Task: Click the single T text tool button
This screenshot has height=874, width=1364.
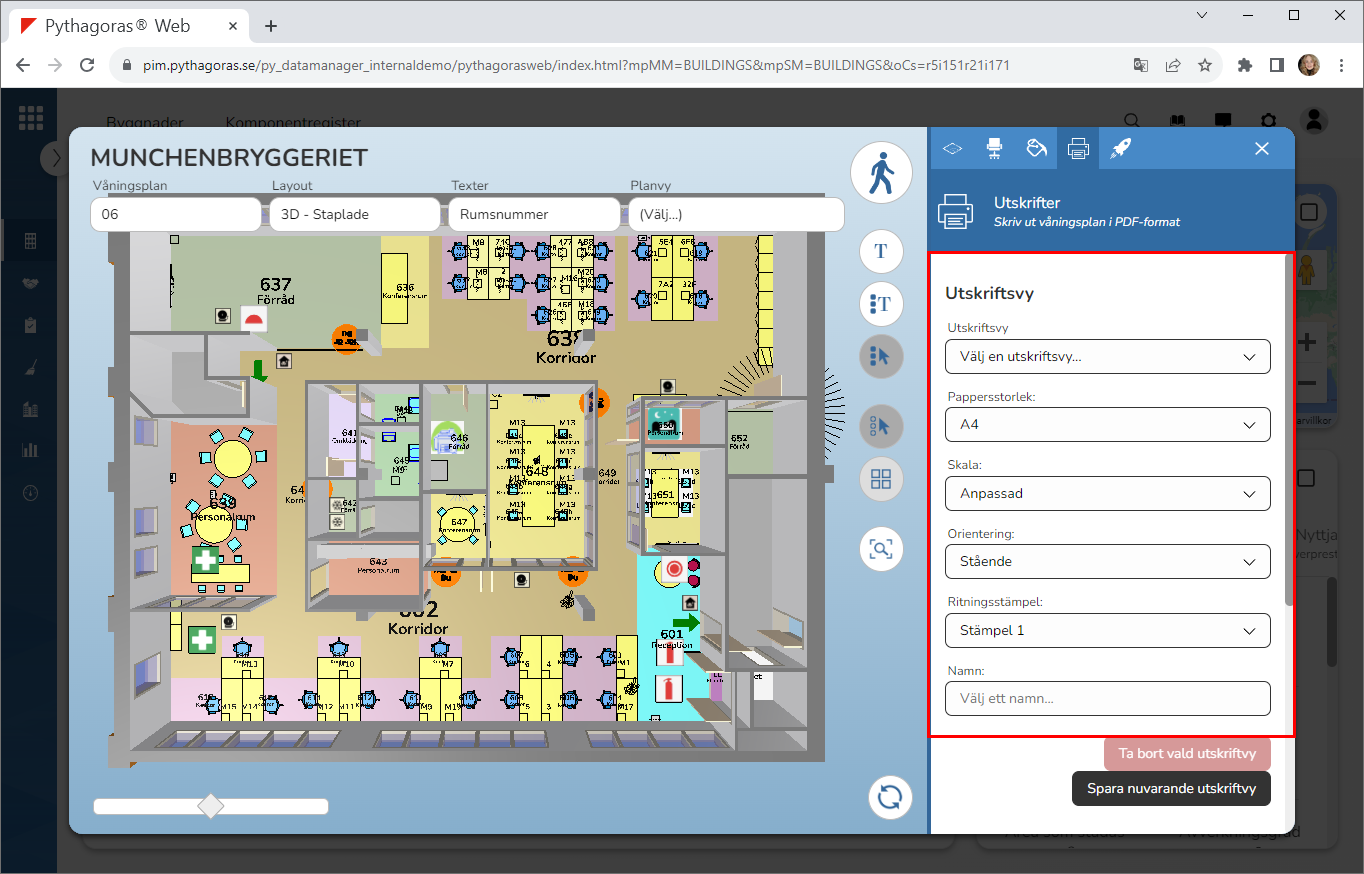Action: click(881, 251)
